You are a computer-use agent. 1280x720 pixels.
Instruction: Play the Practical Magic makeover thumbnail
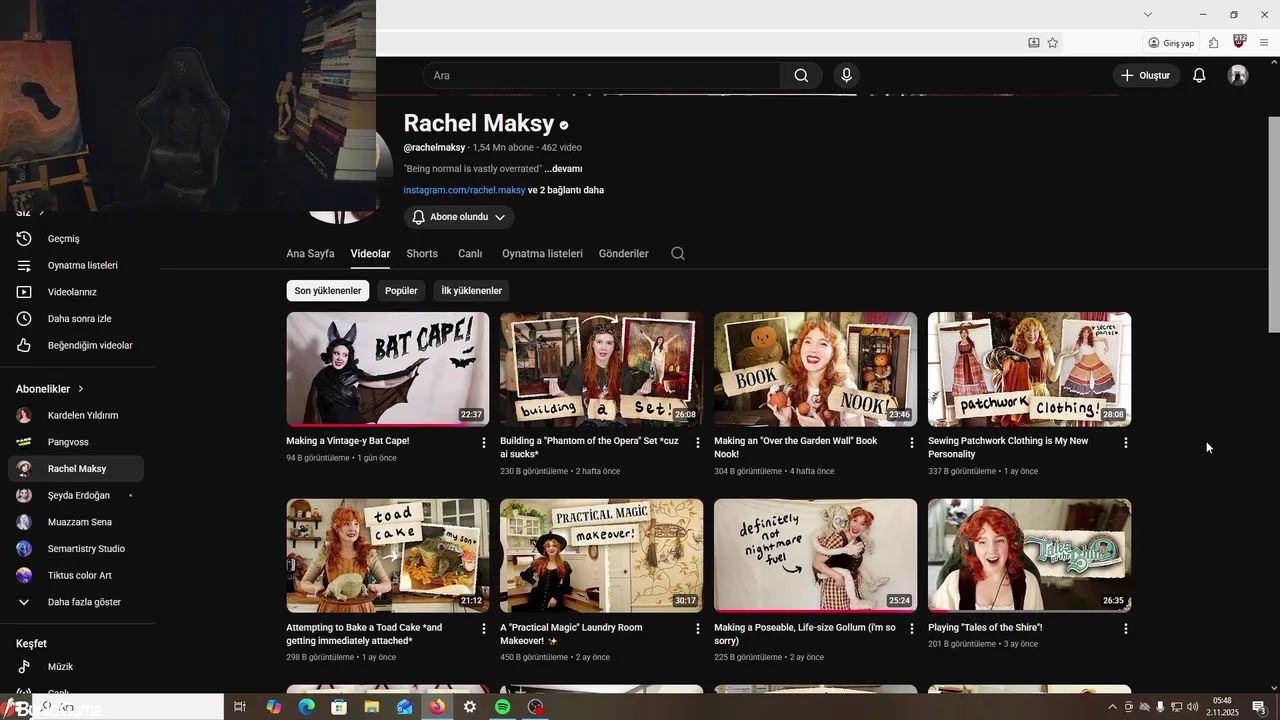pos(602,556)
